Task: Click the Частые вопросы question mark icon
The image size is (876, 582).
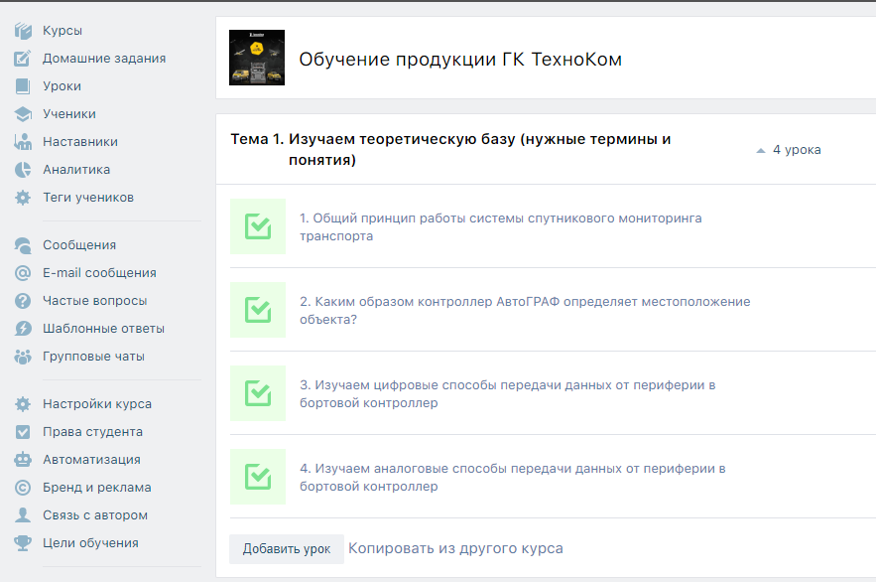Action: point(23,301)
